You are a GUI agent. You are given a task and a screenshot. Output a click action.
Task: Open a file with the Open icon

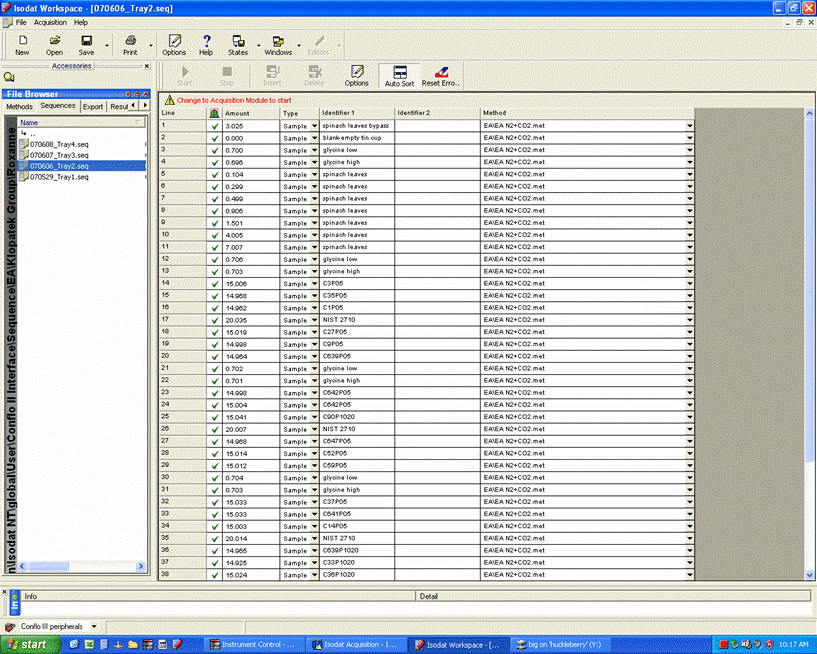tap(54, 45)
